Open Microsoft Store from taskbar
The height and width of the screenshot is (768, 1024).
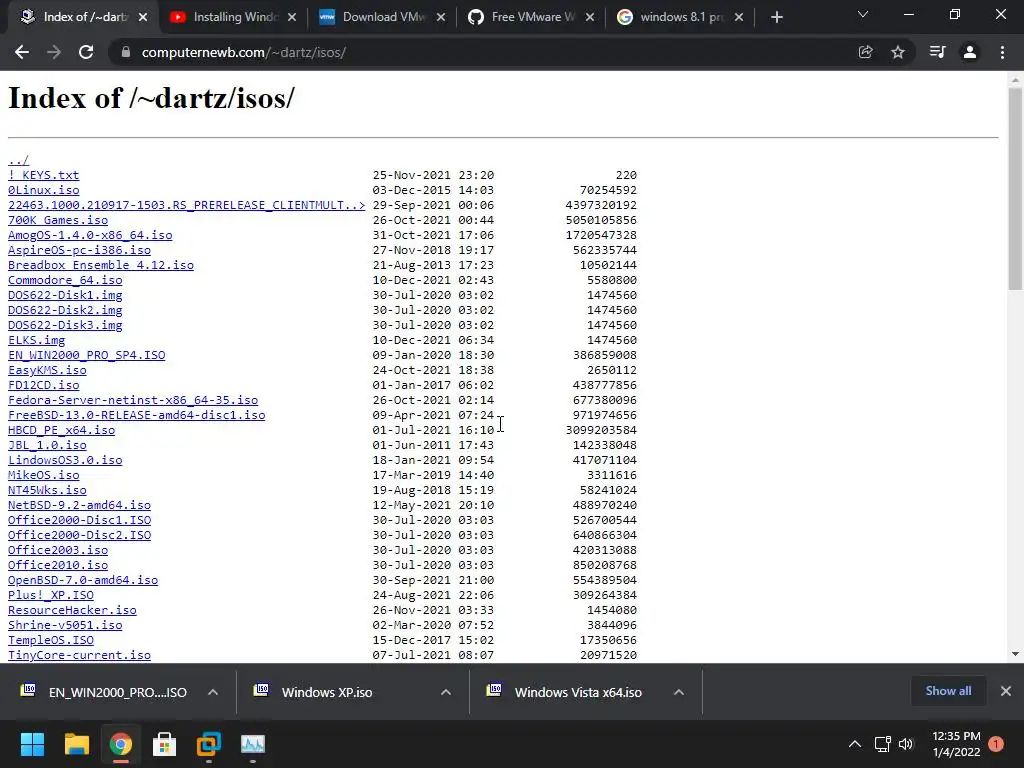[x=165, y=744]
